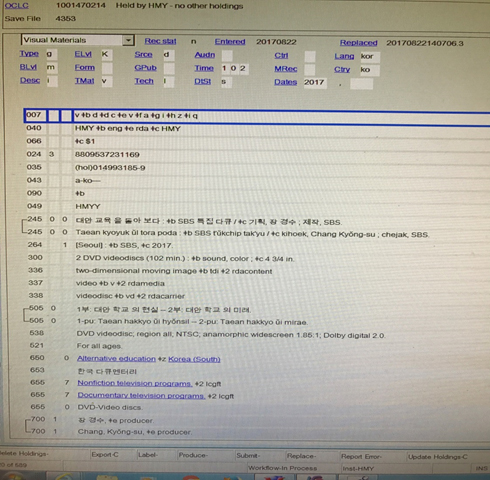Open the Rec stat field link
The height and width of the screenshot is (480, 490).
(x=160, y=41)
